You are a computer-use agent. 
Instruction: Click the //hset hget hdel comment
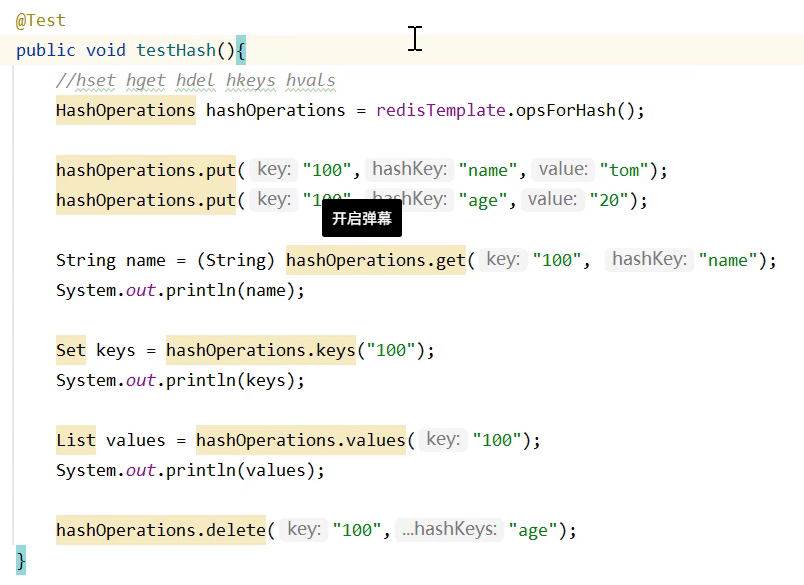196,80
